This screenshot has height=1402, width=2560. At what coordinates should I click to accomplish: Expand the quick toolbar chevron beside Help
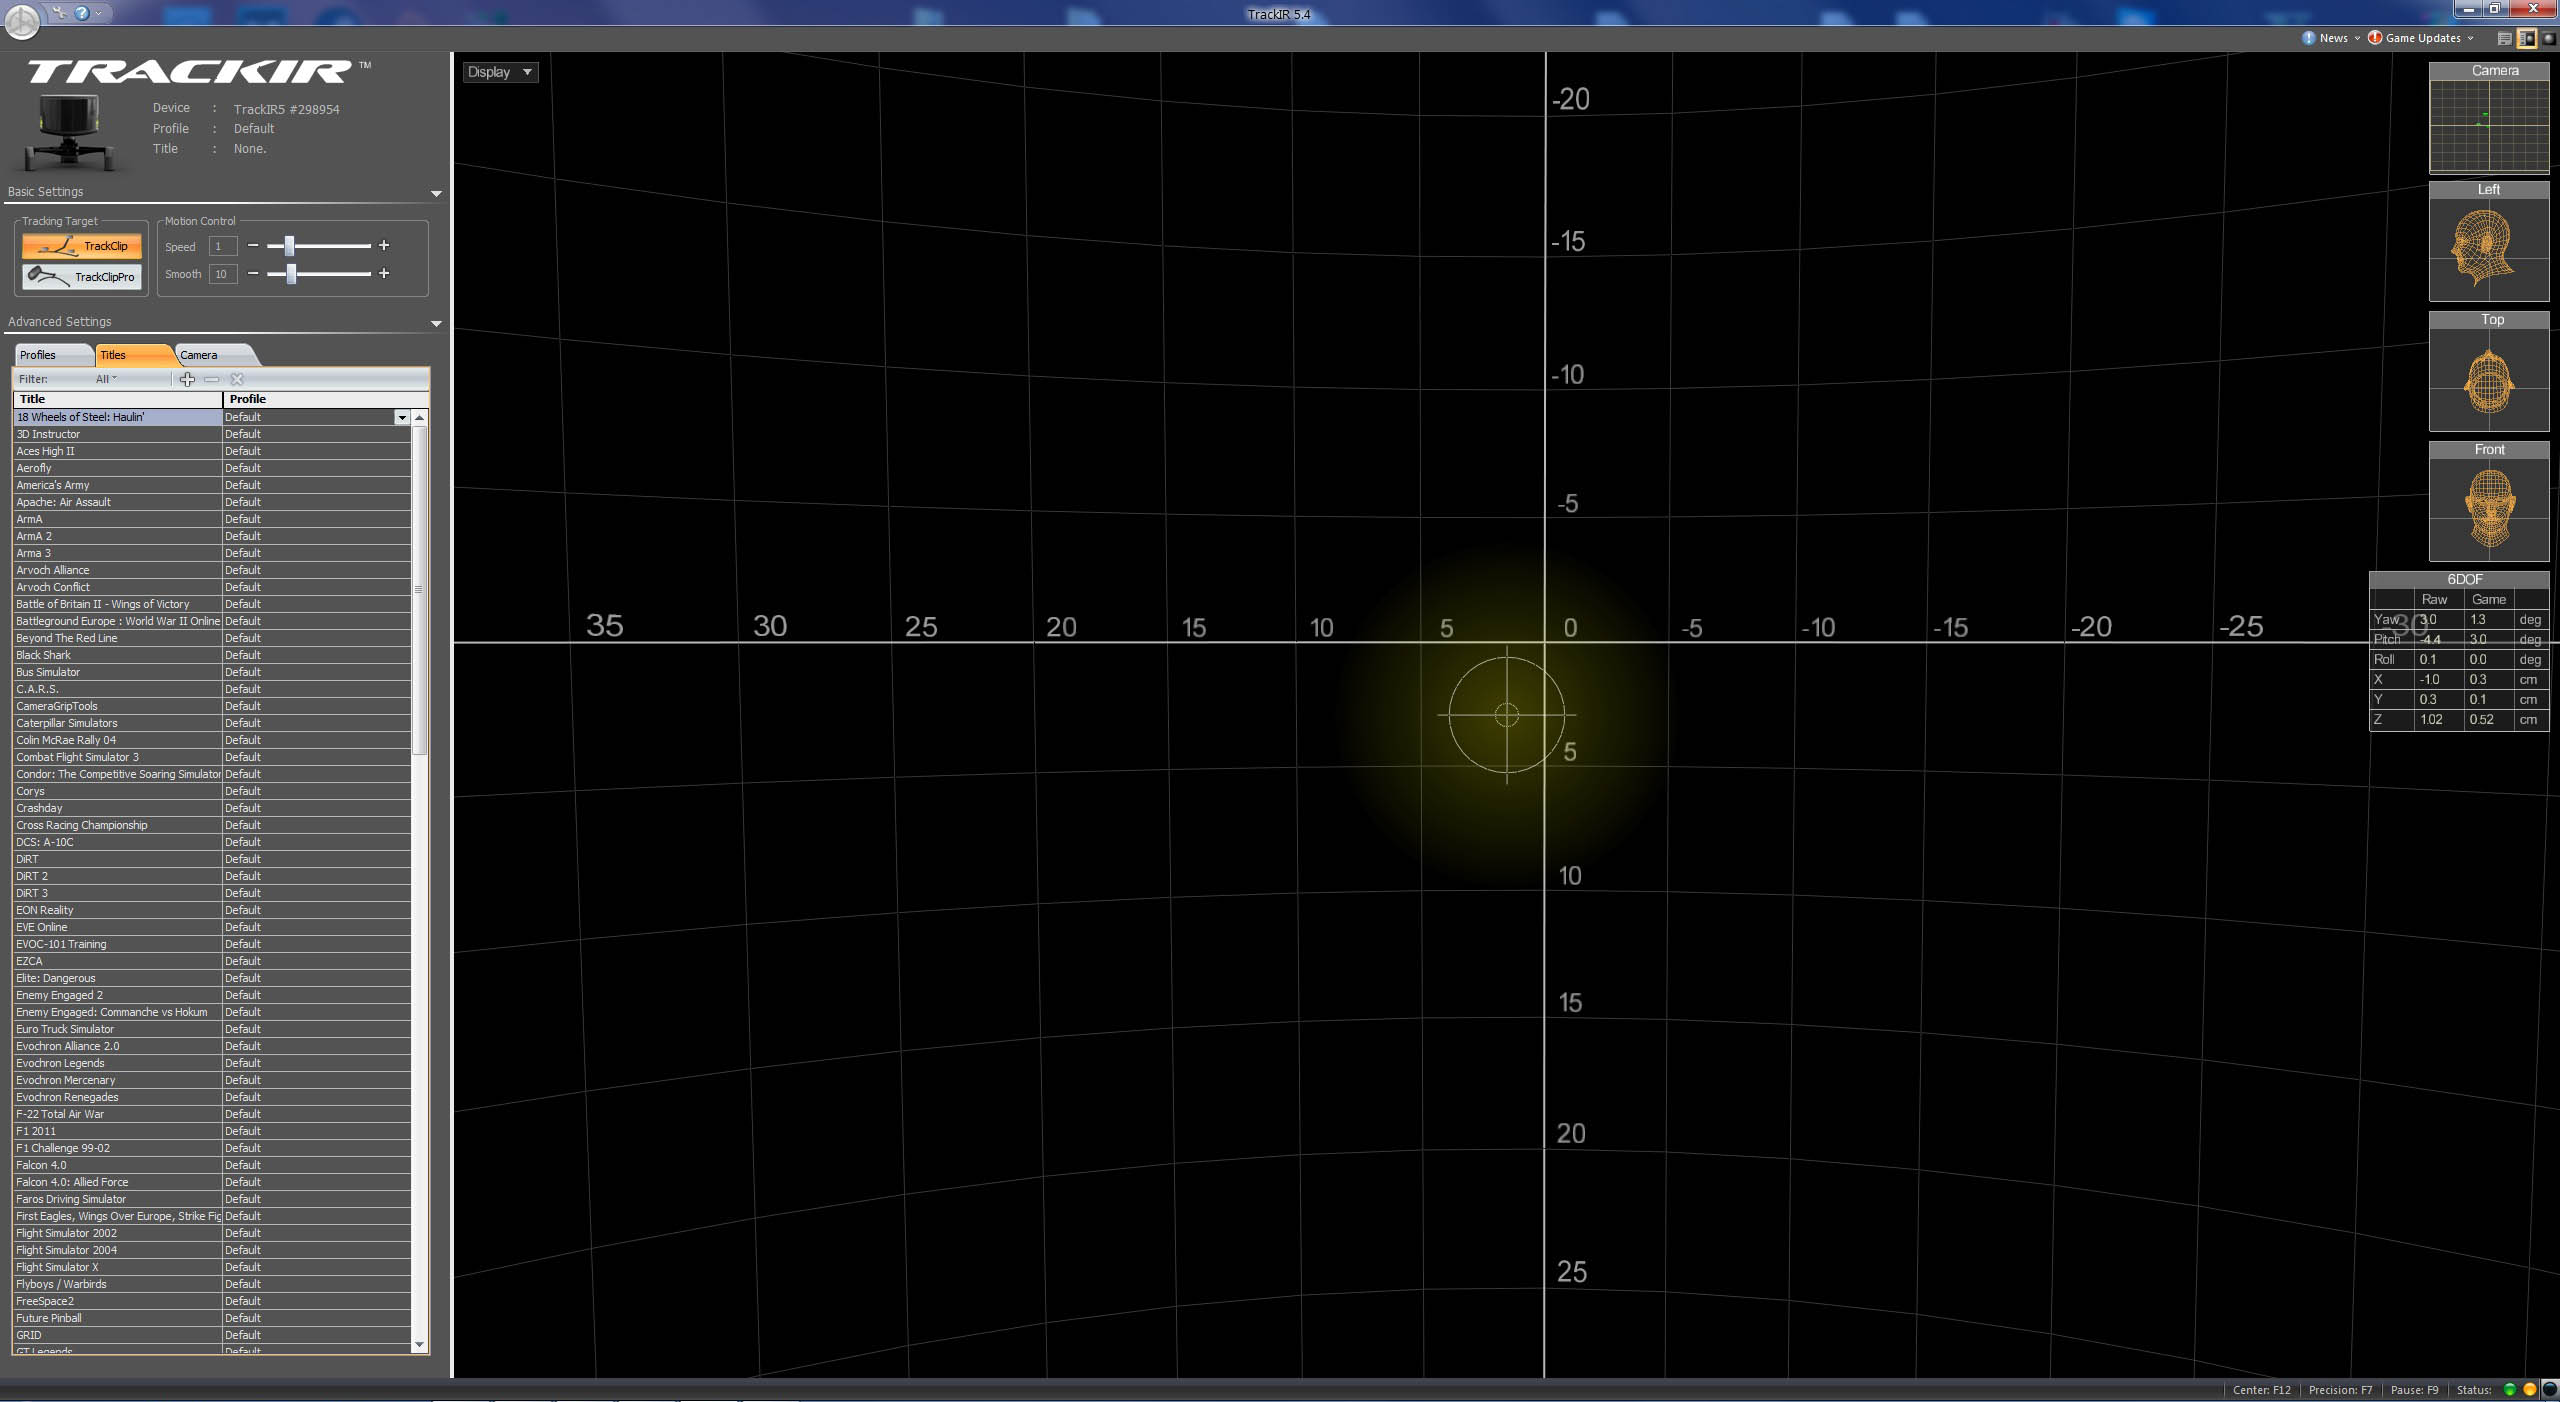point(99,13)
